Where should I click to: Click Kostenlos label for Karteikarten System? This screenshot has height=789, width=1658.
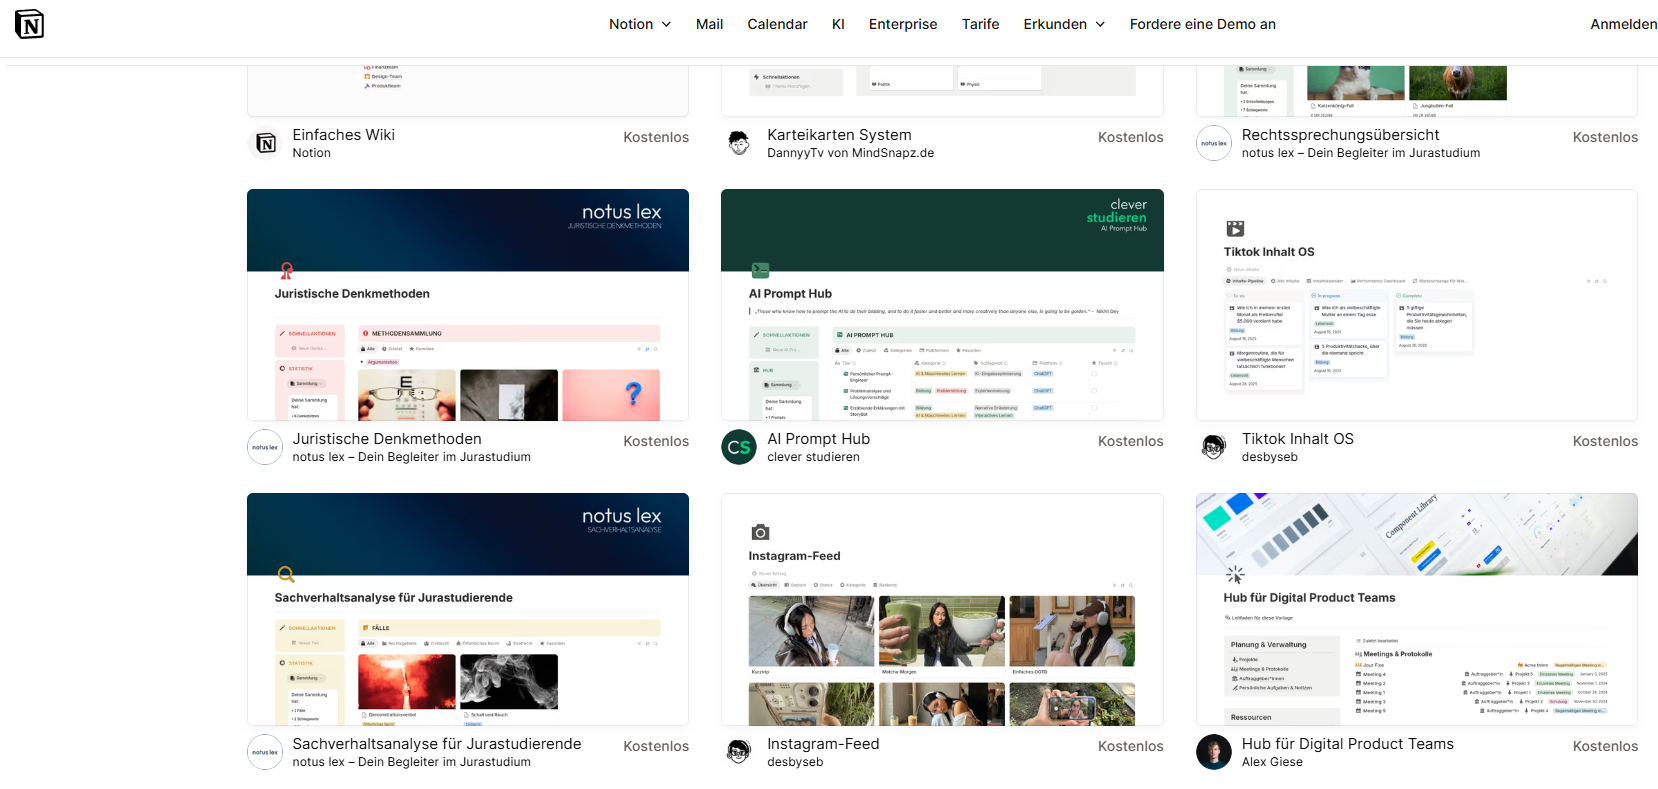click(x=1131, y=137)
